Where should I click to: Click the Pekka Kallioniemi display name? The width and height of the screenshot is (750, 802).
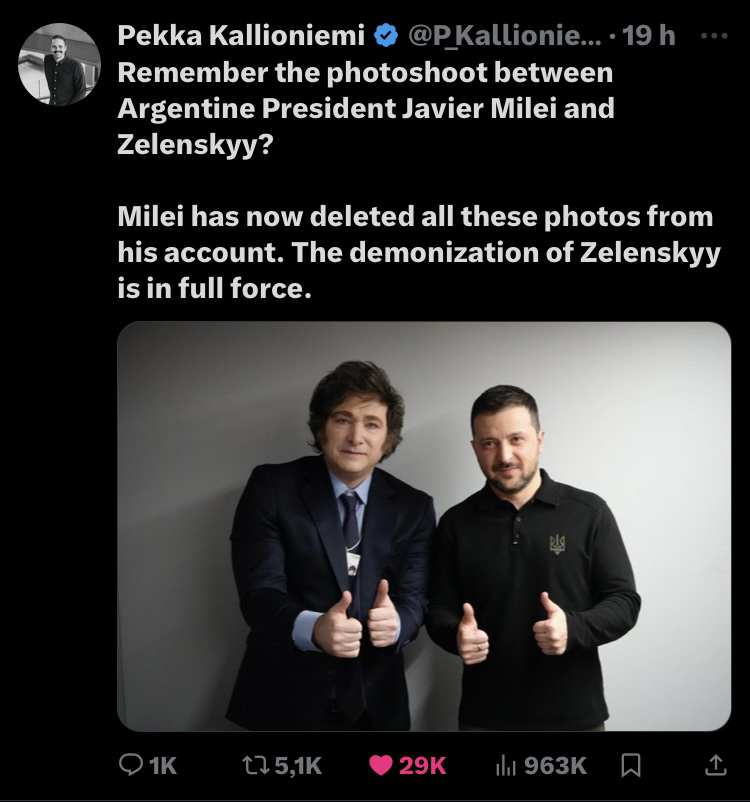[242, 37]
